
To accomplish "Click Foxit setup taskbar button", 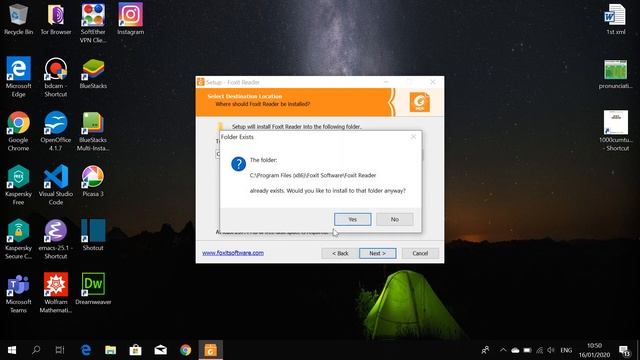I will pos(211,350).
